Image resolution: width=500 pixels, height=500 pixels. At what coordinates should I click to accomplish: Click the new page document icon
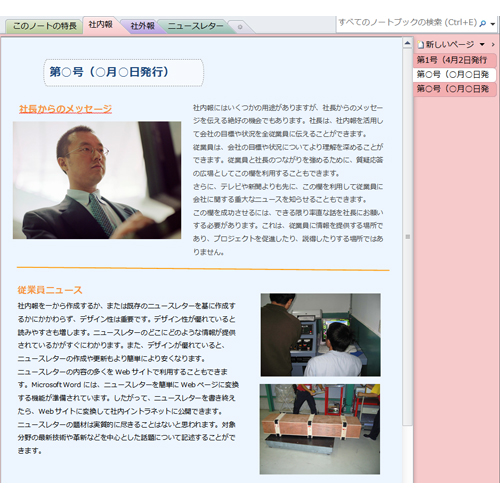click(421, 44)
